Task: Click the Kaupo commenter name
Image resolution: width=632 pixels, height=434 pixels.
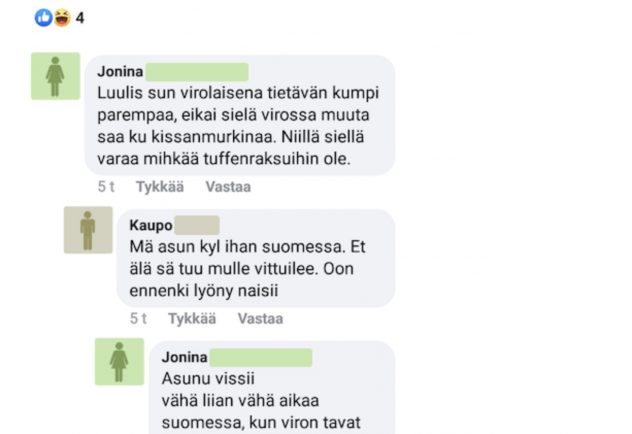Action: (x=151, y=225)
